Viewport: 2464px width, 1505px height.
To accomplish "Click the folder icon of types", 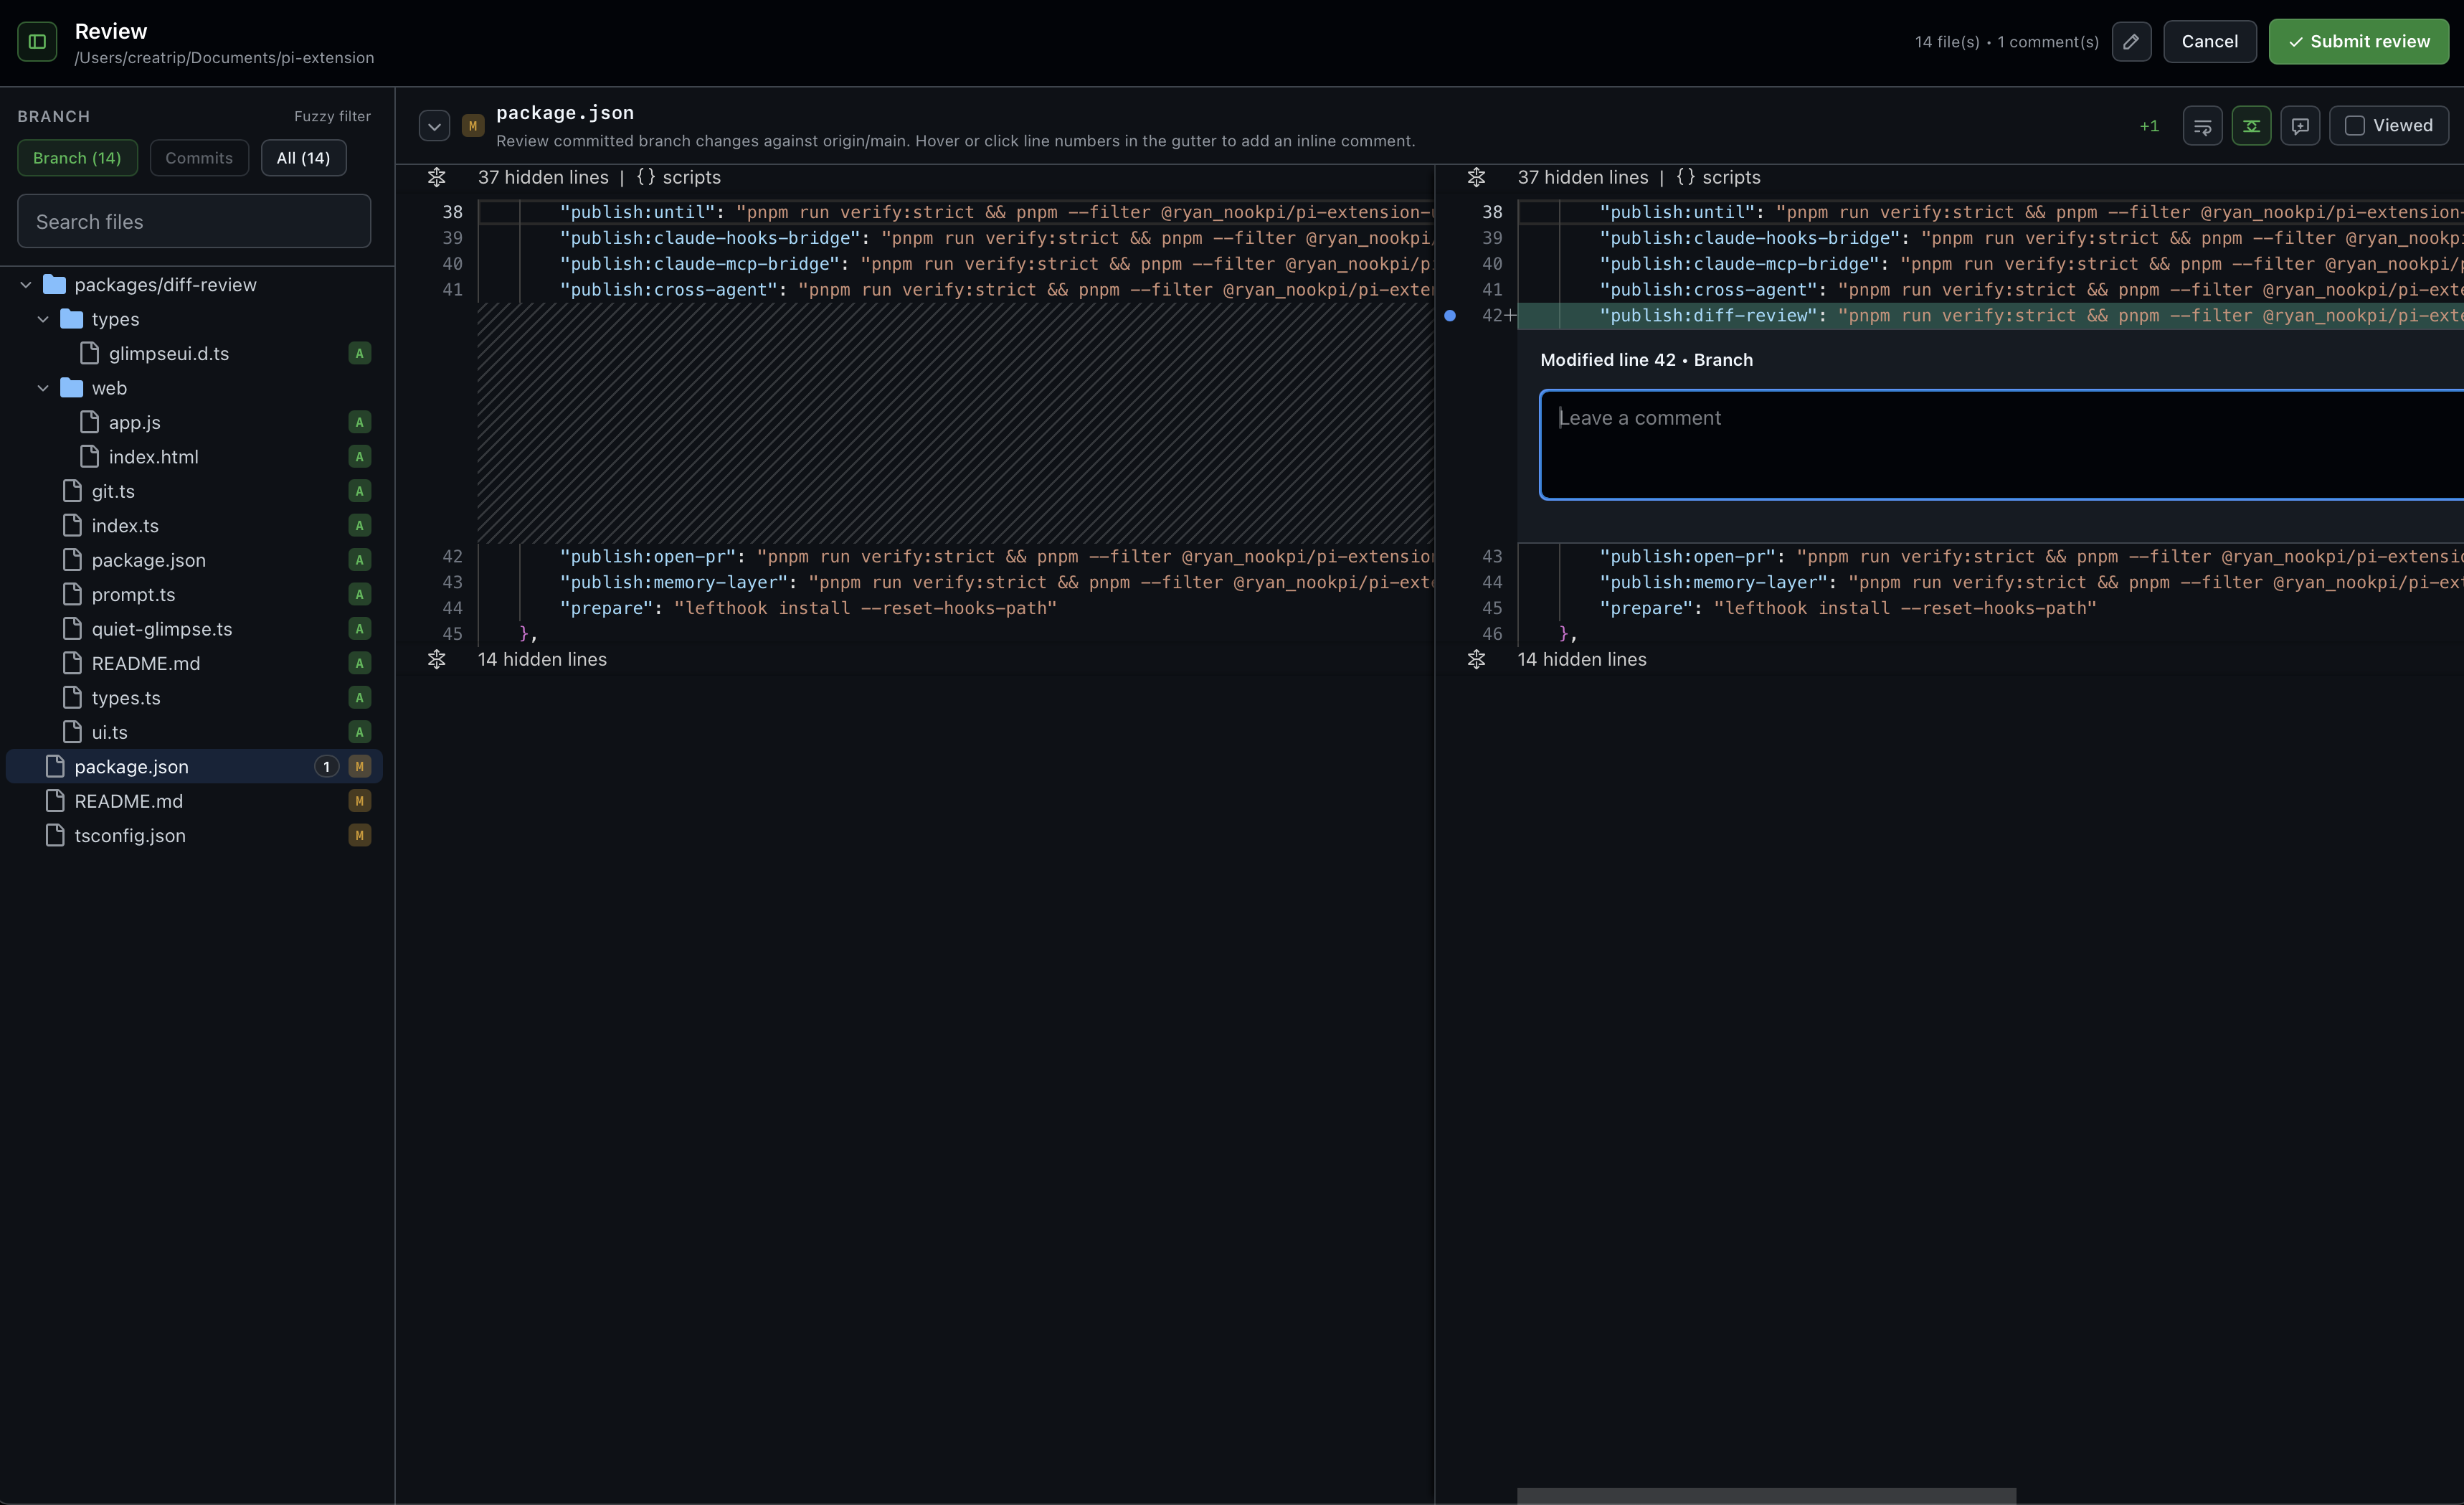I will tap(72, 319).
